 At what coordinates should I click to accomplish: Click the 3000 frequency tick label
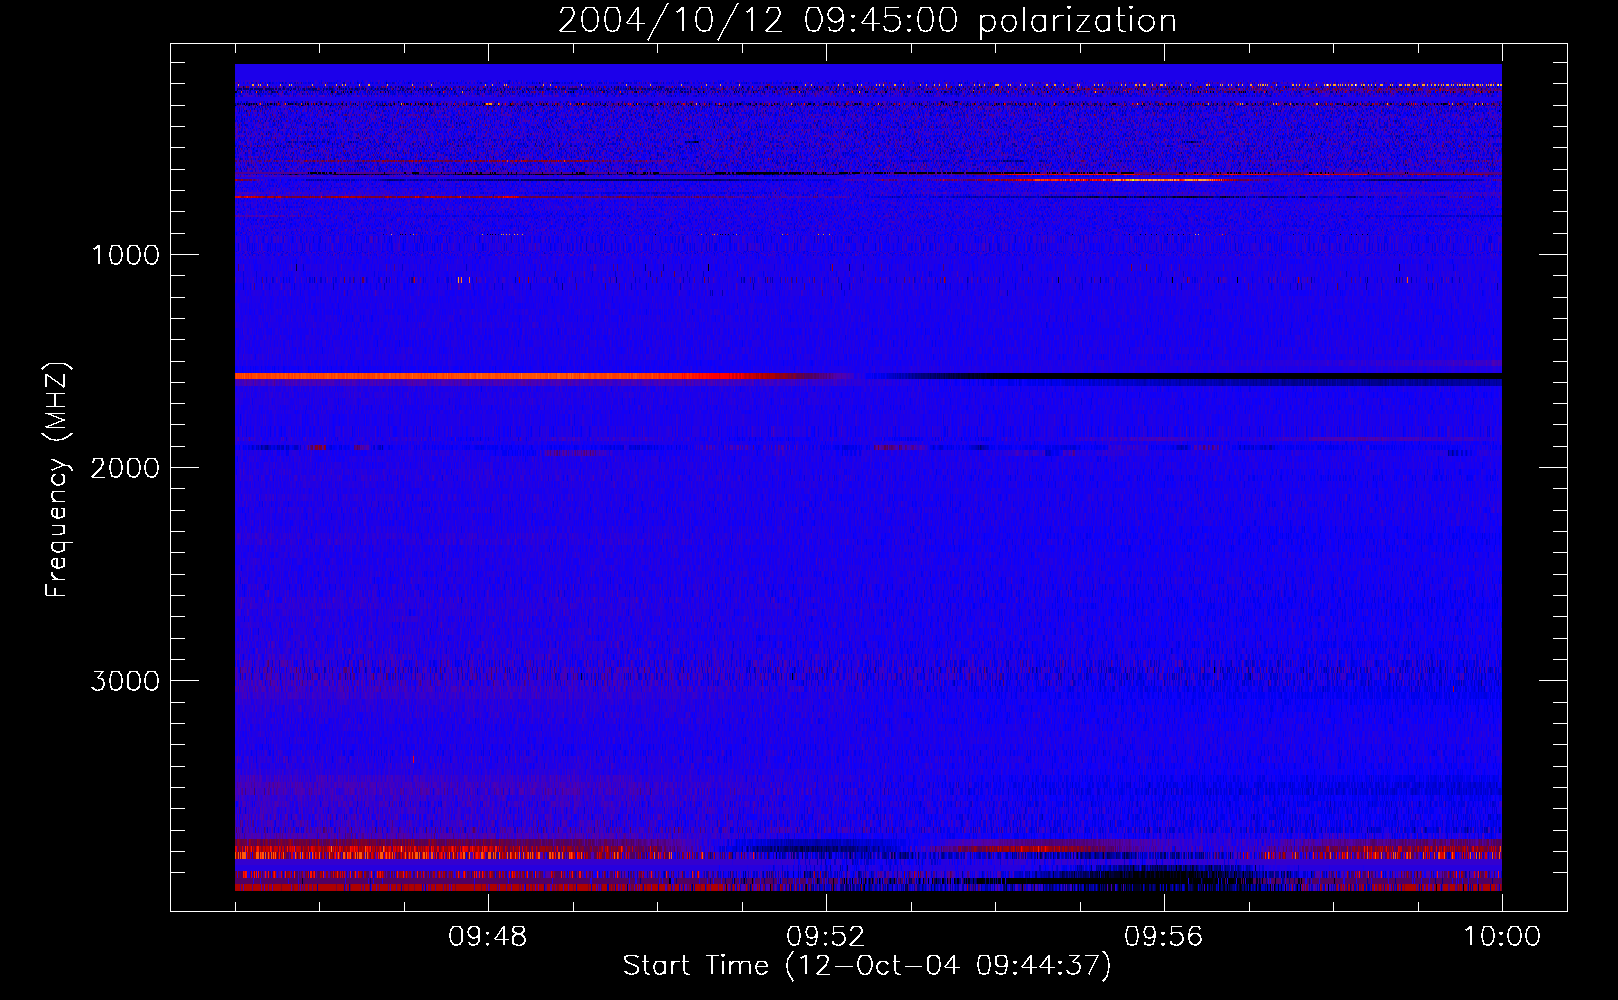(125, 681)
